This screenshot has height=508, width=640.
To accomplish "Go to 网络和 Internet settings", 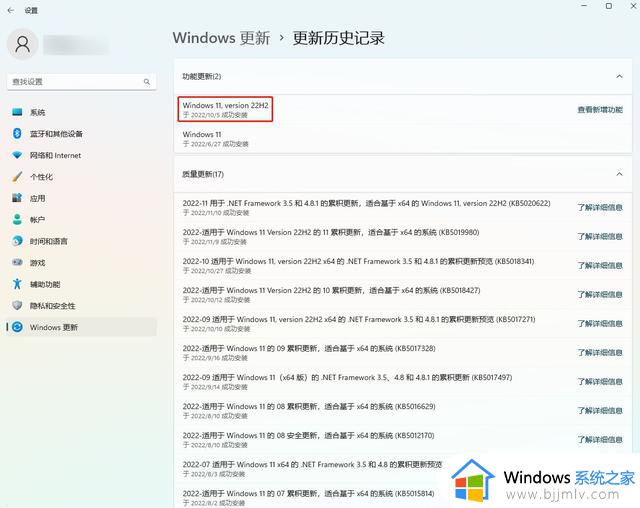I will click(x=82, y=155).
